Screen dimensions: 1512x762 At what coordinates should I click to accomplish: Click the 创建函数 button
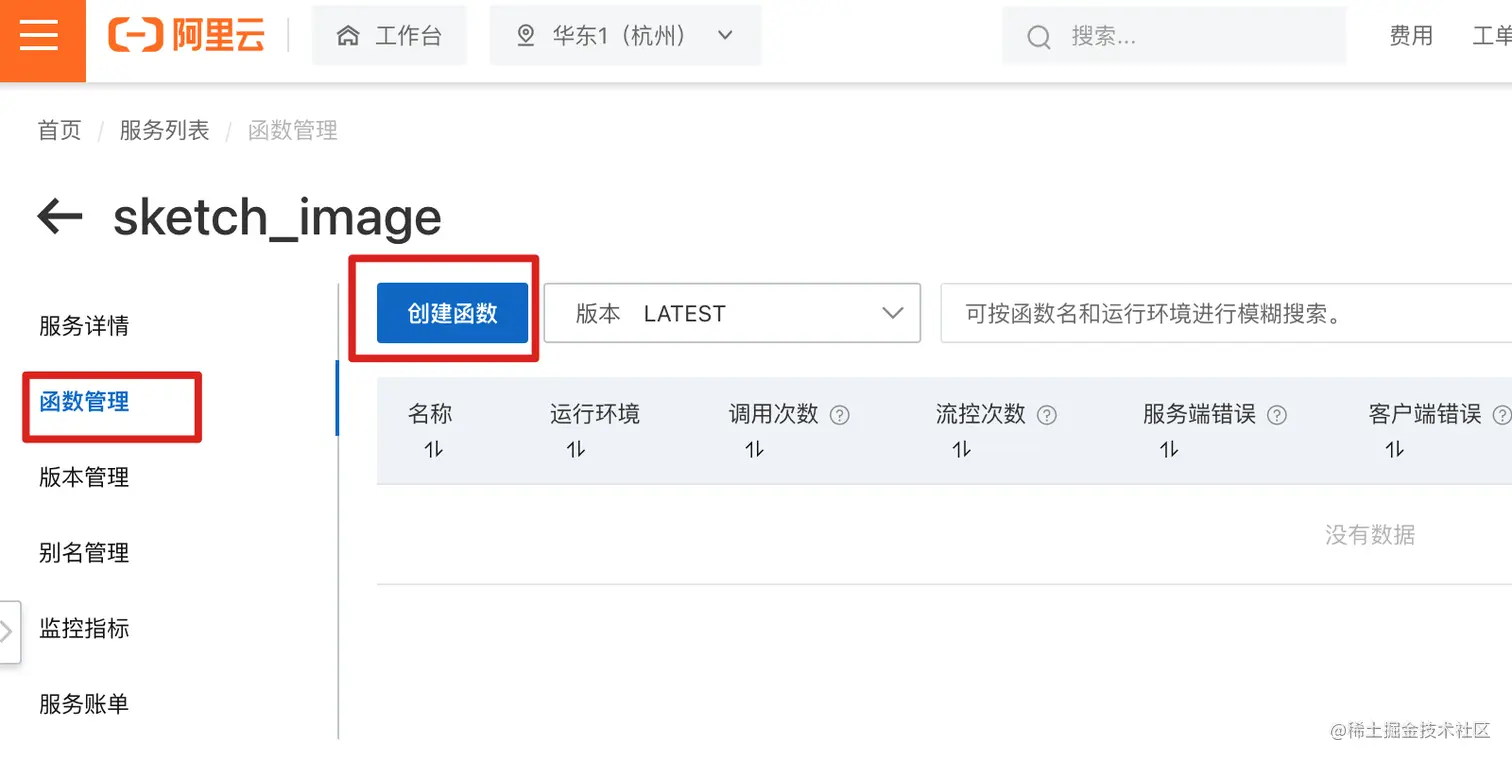tap(452, 313)
